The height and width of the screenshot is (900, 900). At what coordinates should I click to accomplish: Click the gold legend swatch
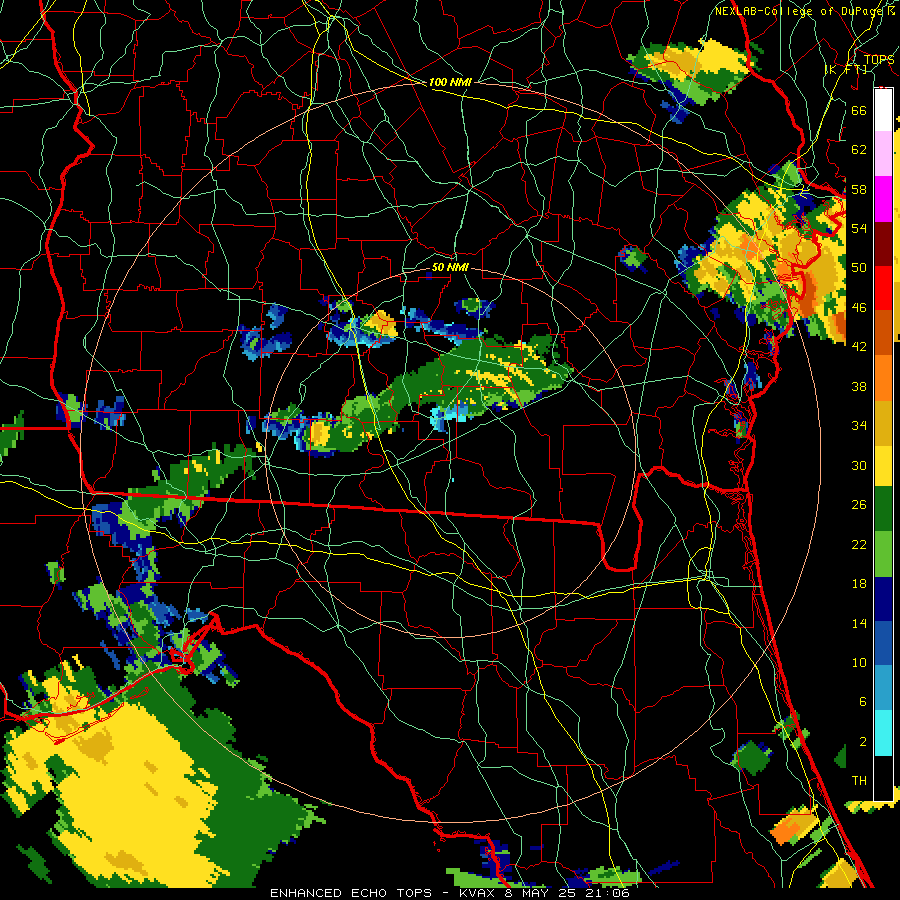(x=883, y=422)
